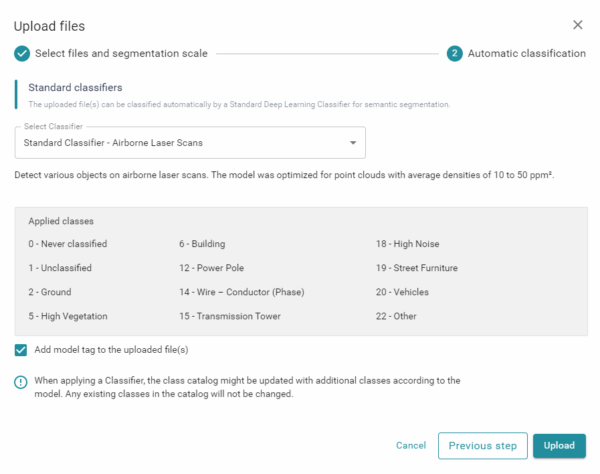Close the Upload files dialog
Screen dimensions: 600x474
[577, 25]
